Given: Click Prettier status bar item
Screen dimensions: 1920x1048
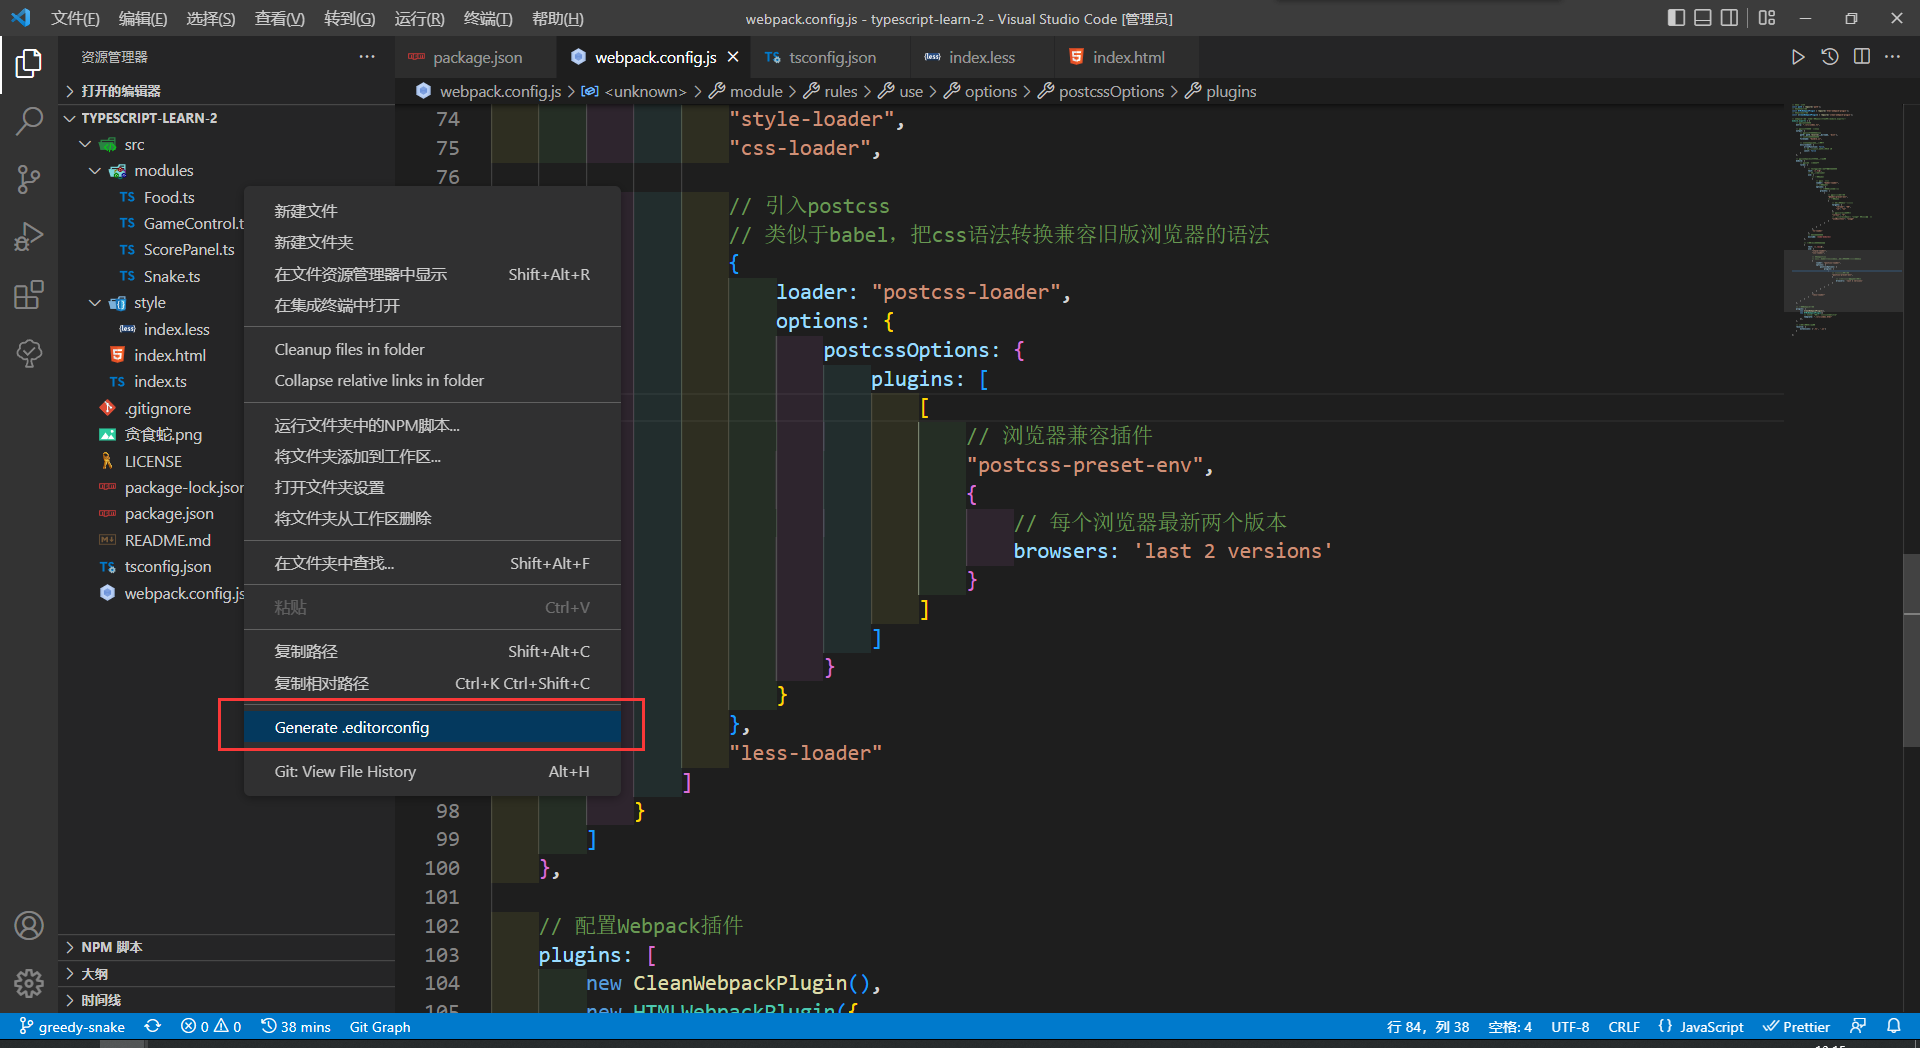Looking at the screenshot, I should [x=1796, y=1027].
